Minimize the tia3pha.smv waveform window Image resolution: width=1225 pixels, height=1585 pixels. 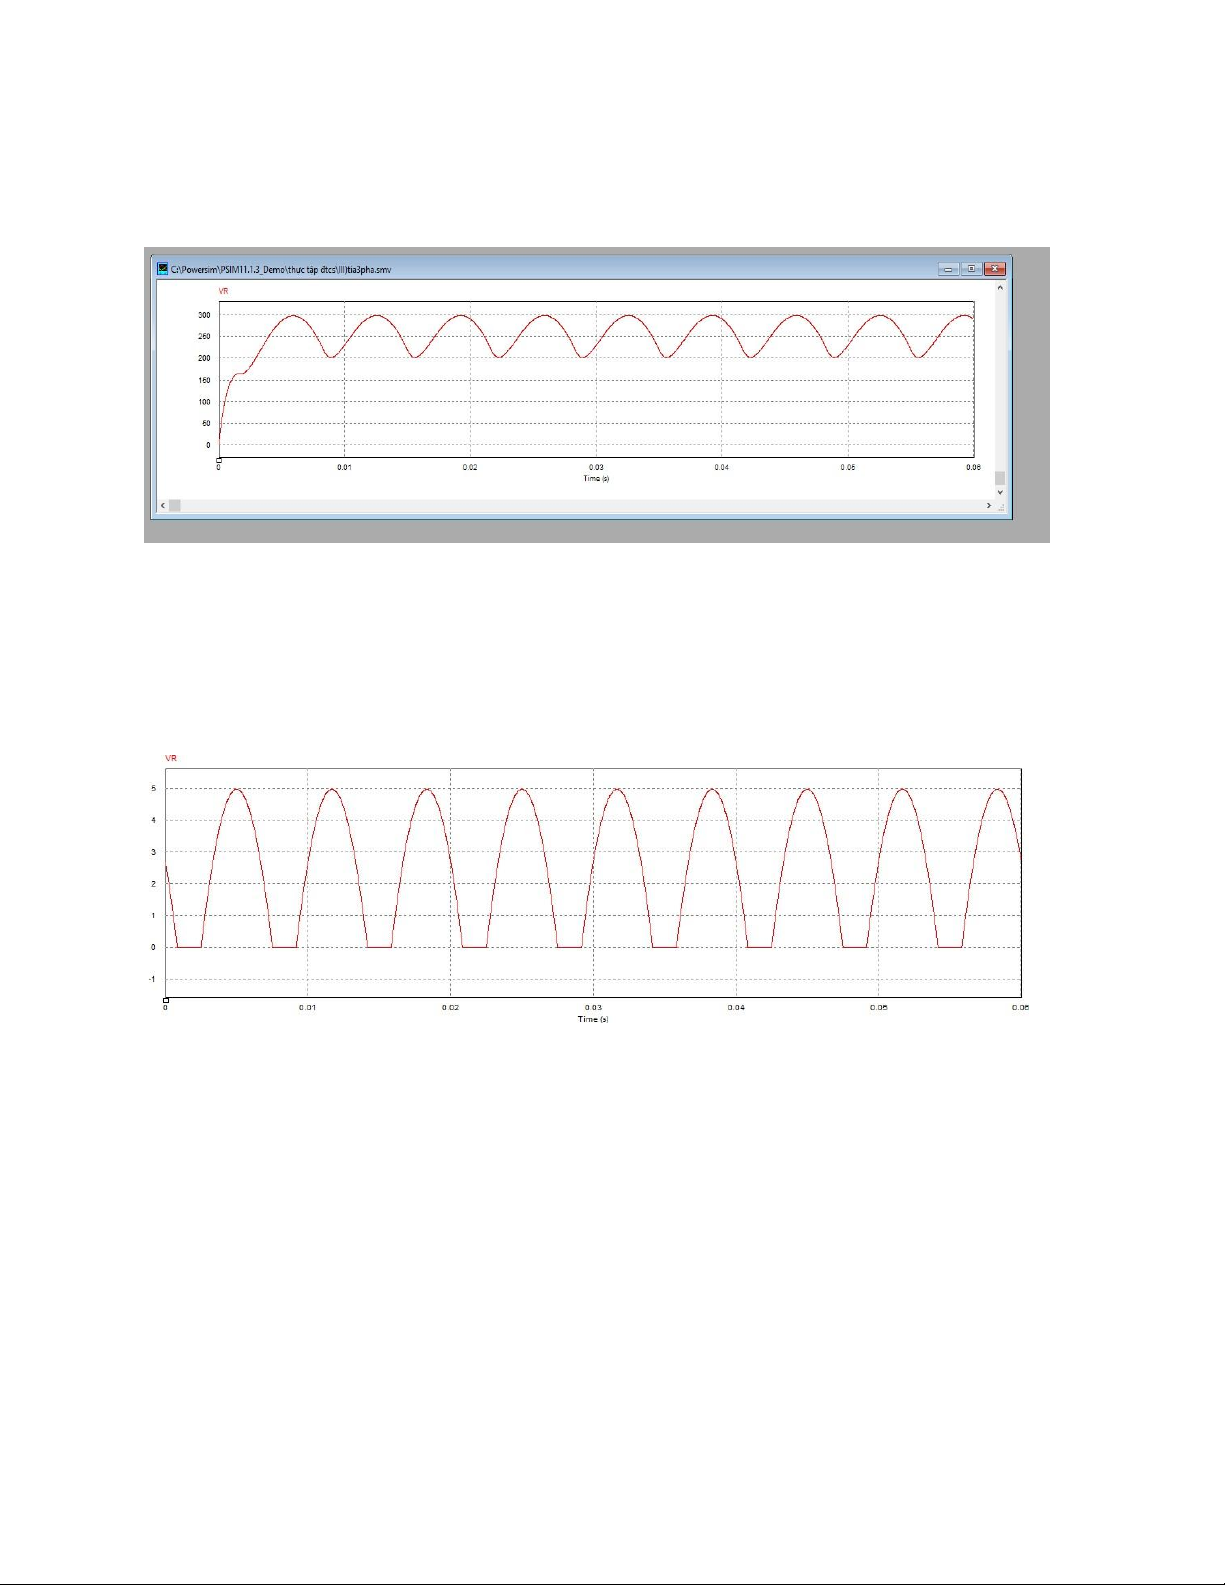pyautogui.click(x=949, y=269)
